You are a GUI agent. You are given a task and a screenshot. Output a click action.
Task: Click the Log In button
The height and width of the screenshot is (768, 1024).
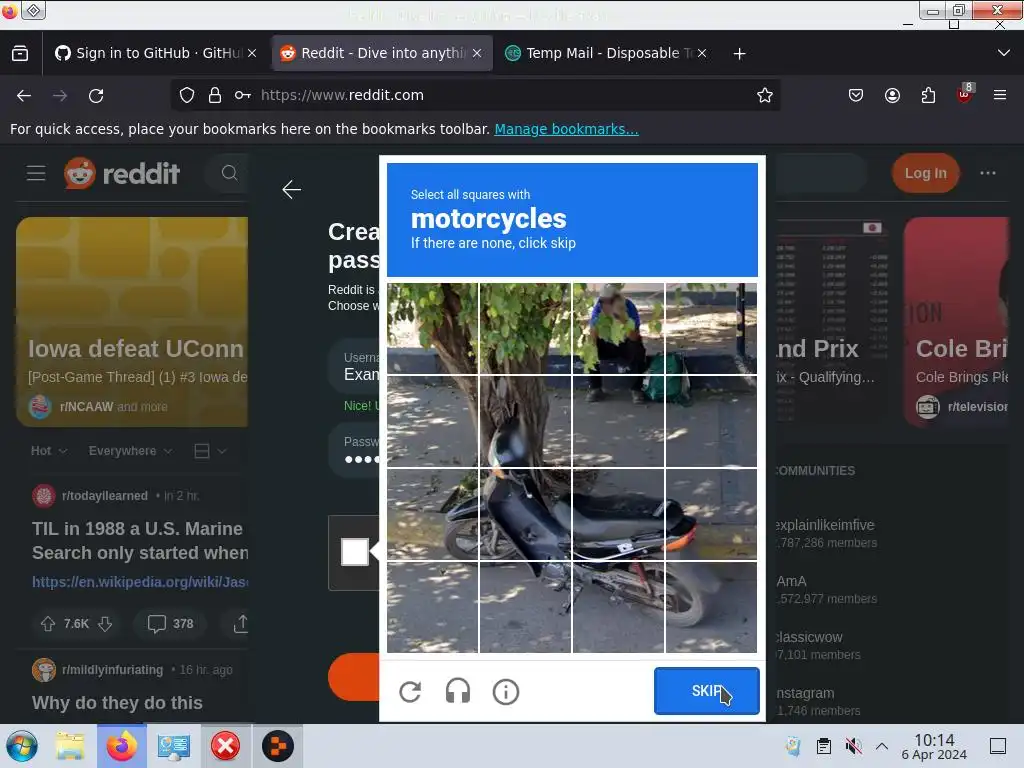point(925,173)
